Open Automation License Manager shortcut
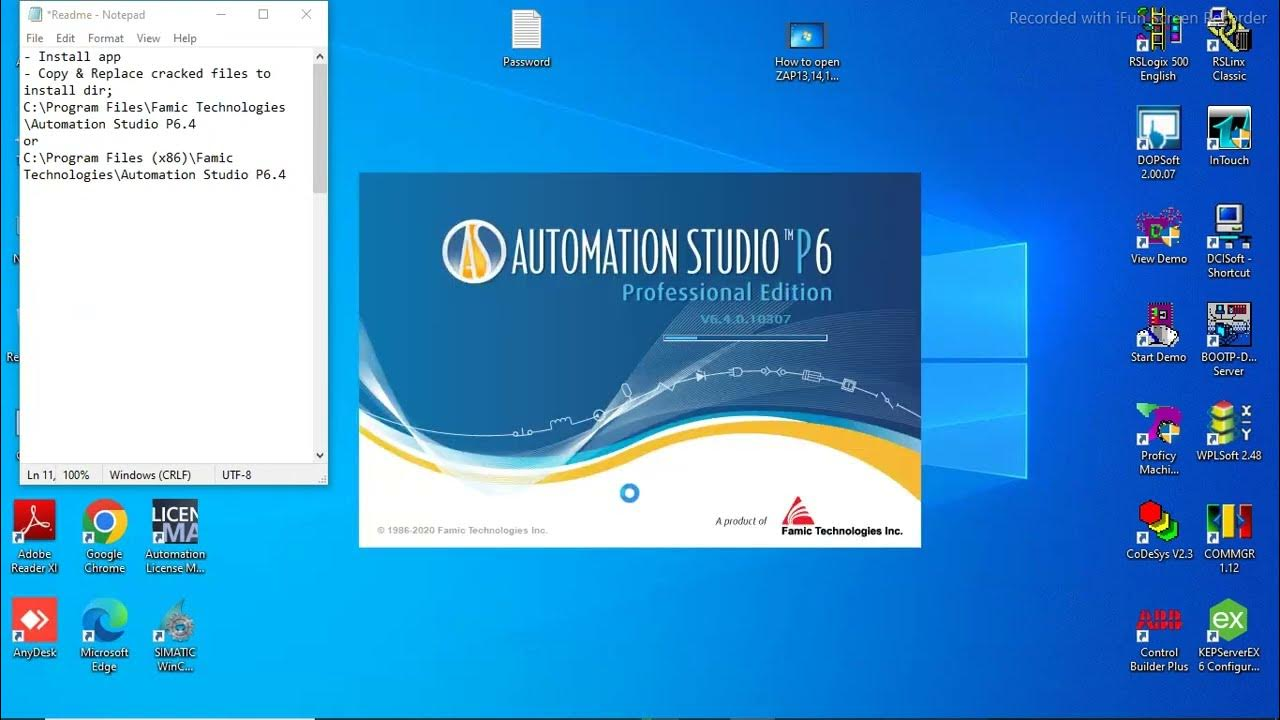Viewport: 1280px width, 720px height. tap(175, 537)
